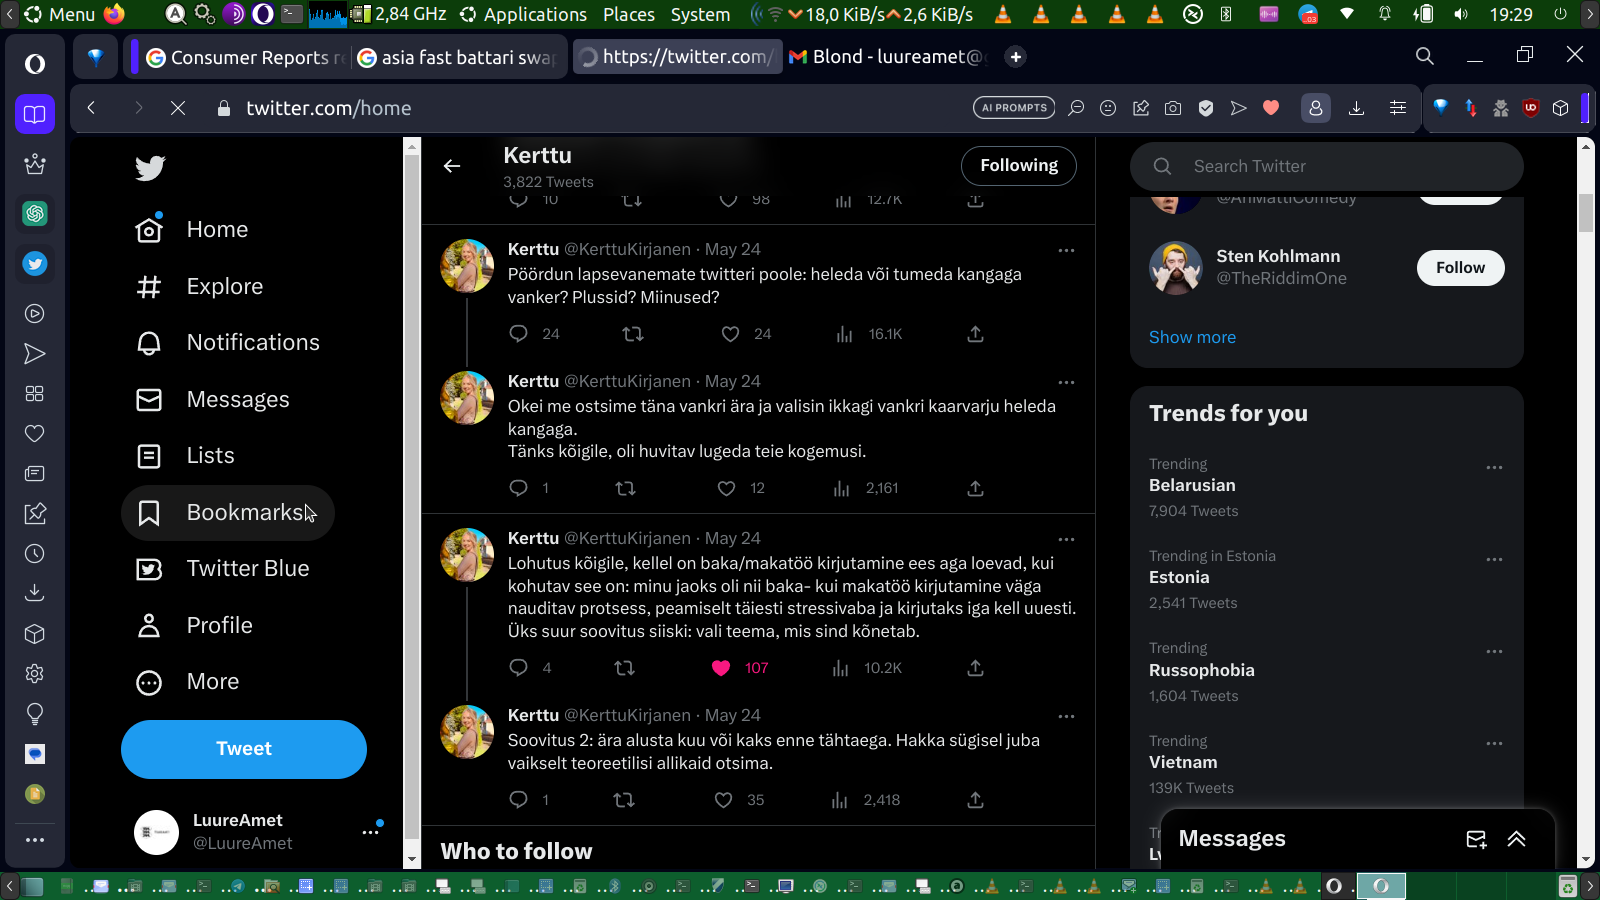Open LuureAmet account menu dots
This screenshot has width=1600, height=900.
[370, 832]
